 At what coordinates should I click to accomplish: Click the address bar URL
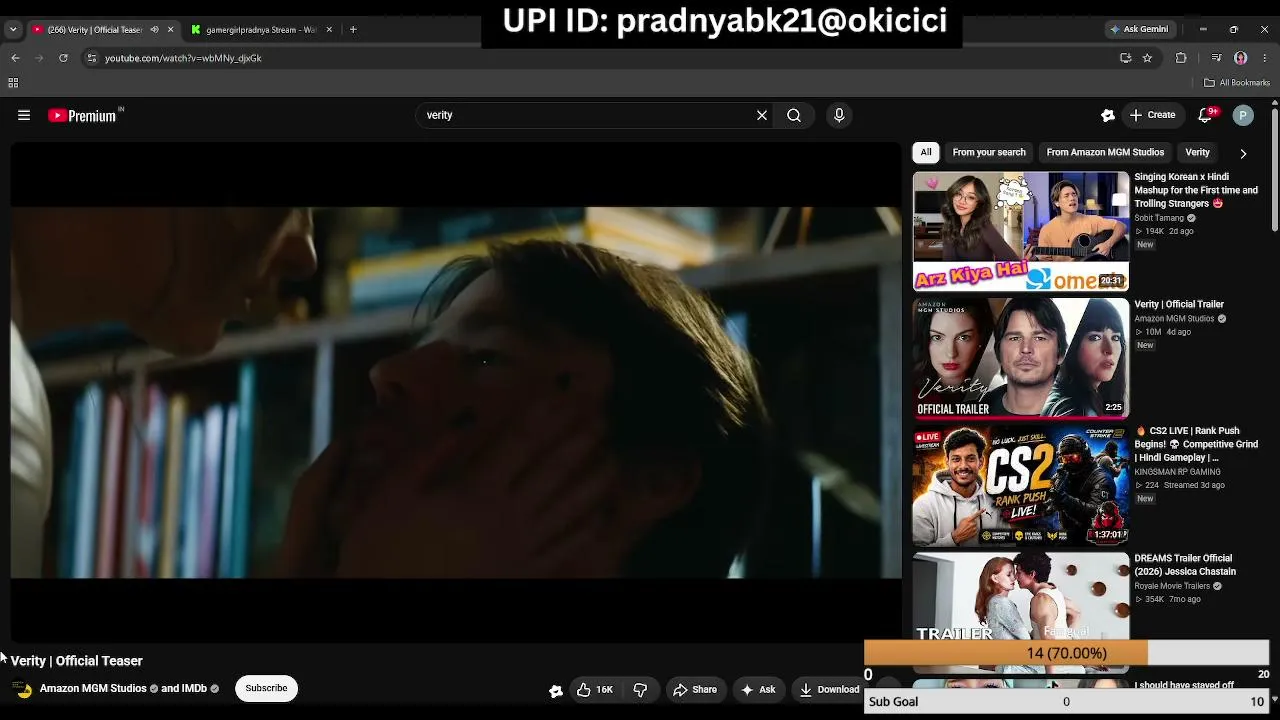(x=183, y=58)
